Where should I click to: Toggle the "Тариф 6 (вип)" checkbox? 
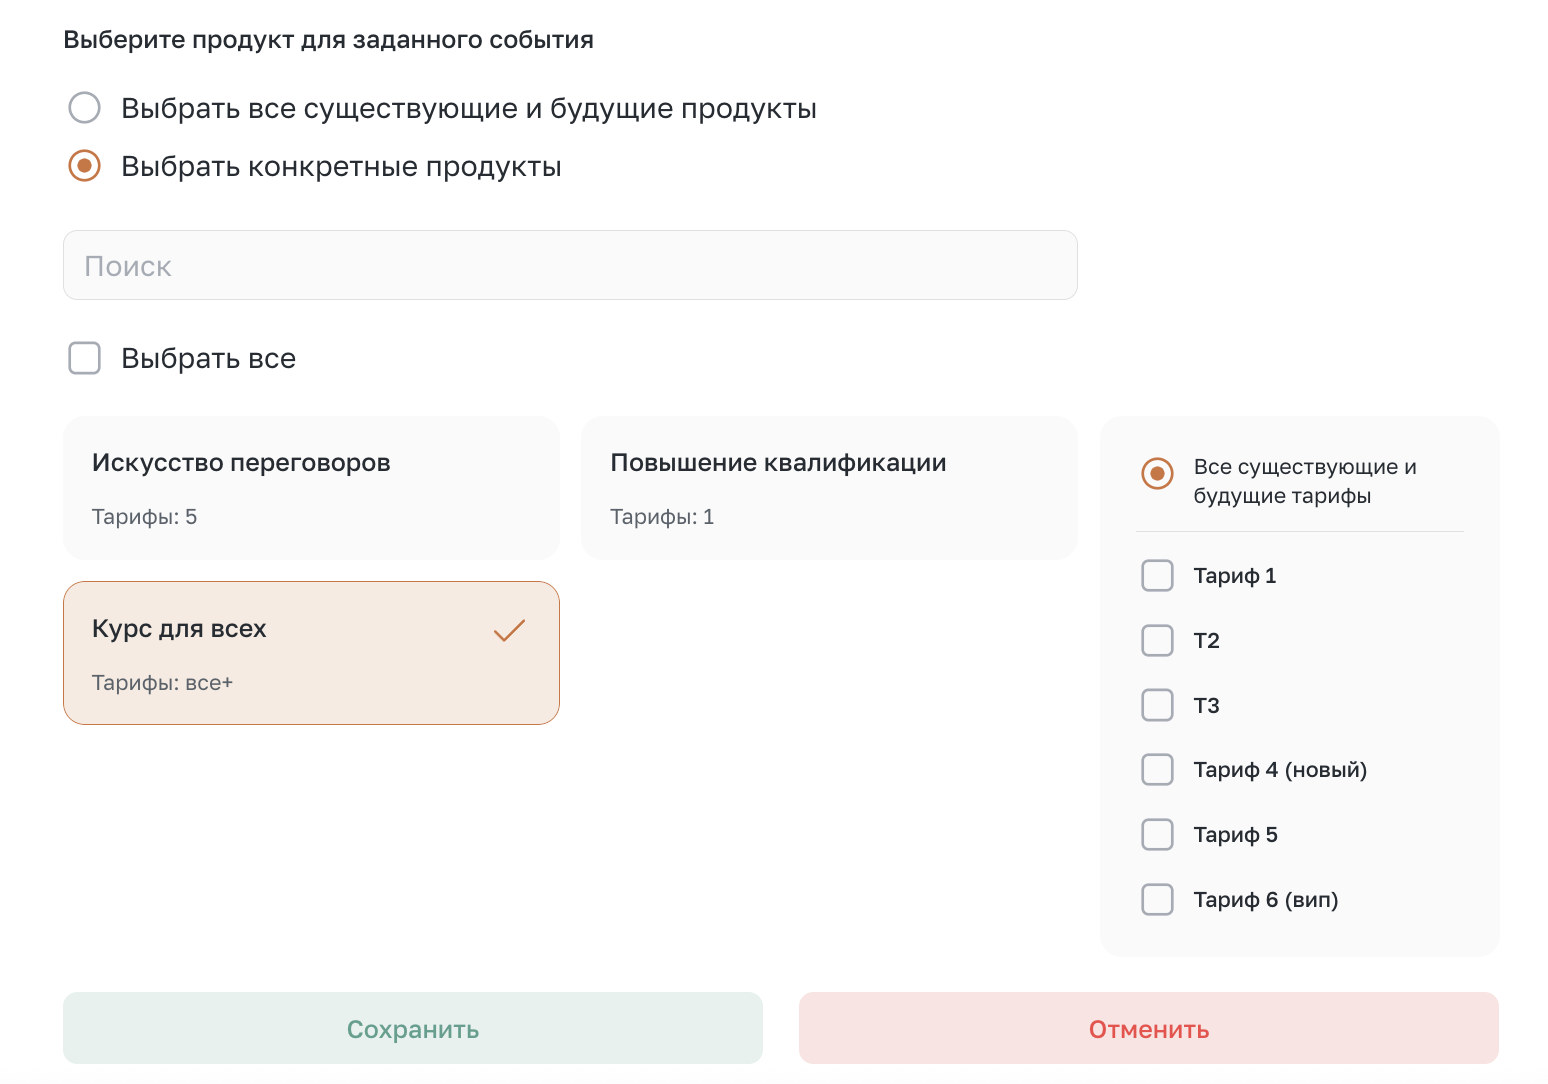coord(1158,900)
